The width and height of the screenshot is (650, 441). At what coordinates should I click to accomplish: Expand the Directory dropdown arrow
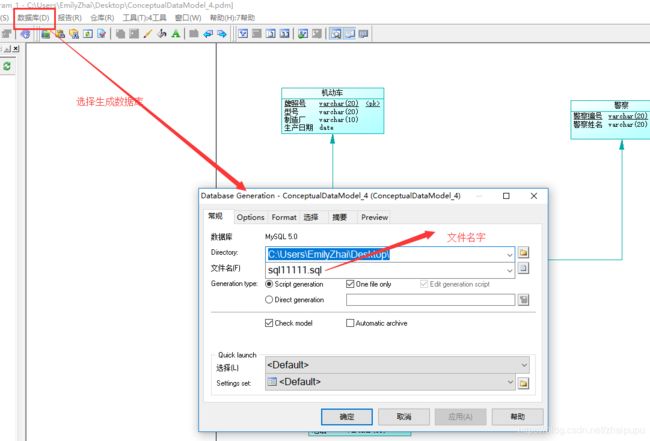tap(509, 254)
